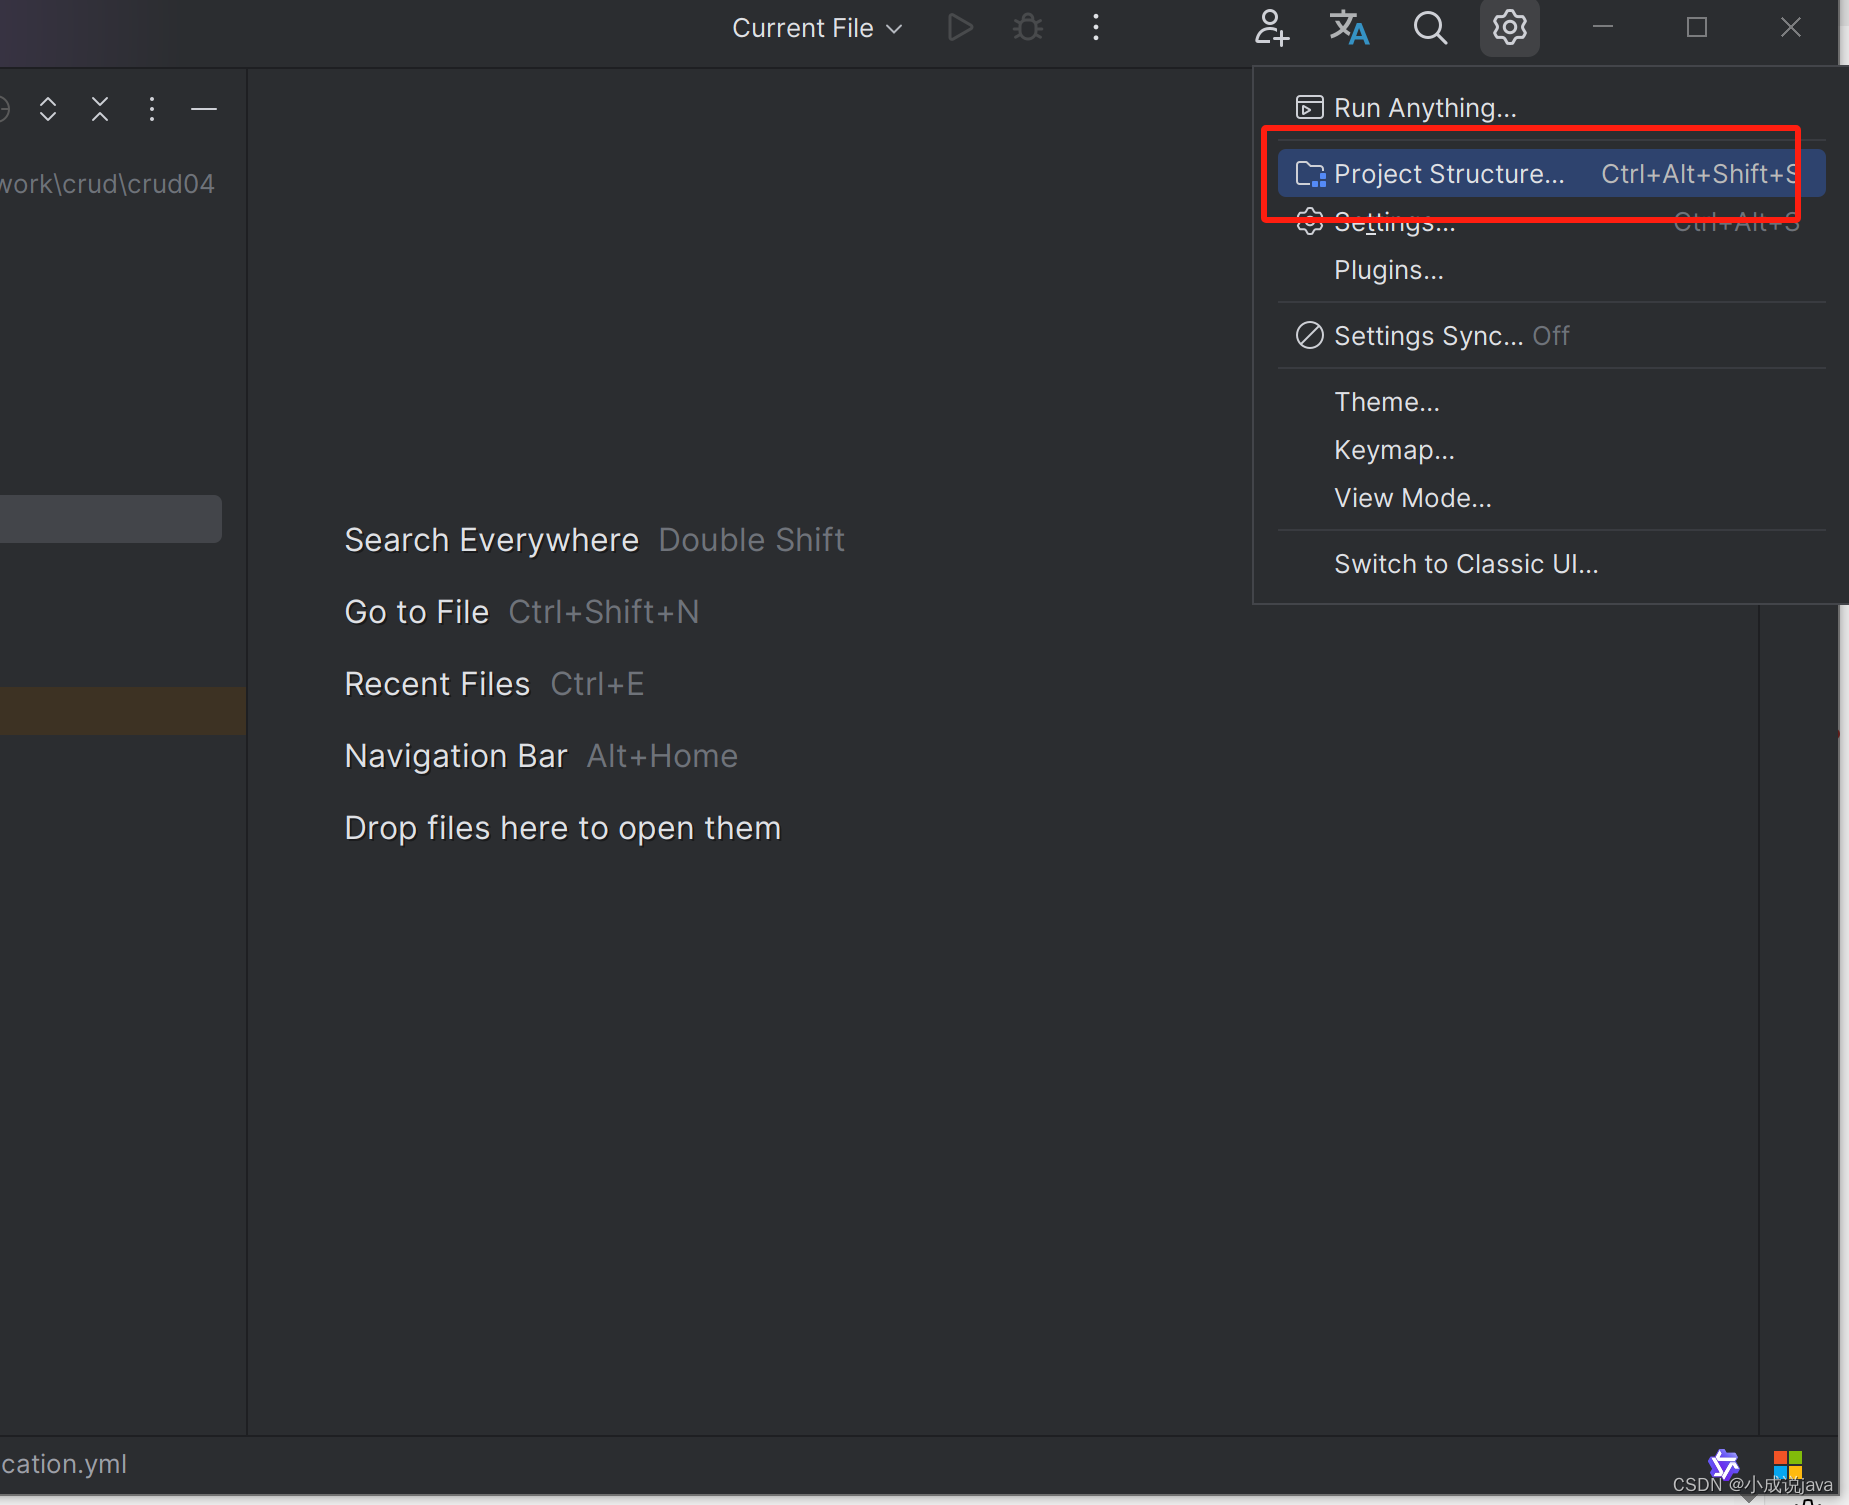The height and width of the screenshot is (1505, 1849).
Task: Hide the project tool window
Action: coord(204,108)
